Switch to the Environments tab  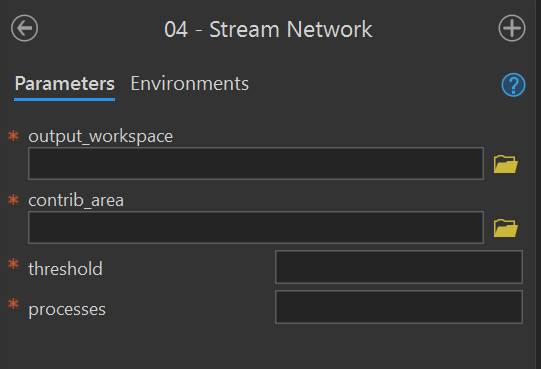point(189,84)
